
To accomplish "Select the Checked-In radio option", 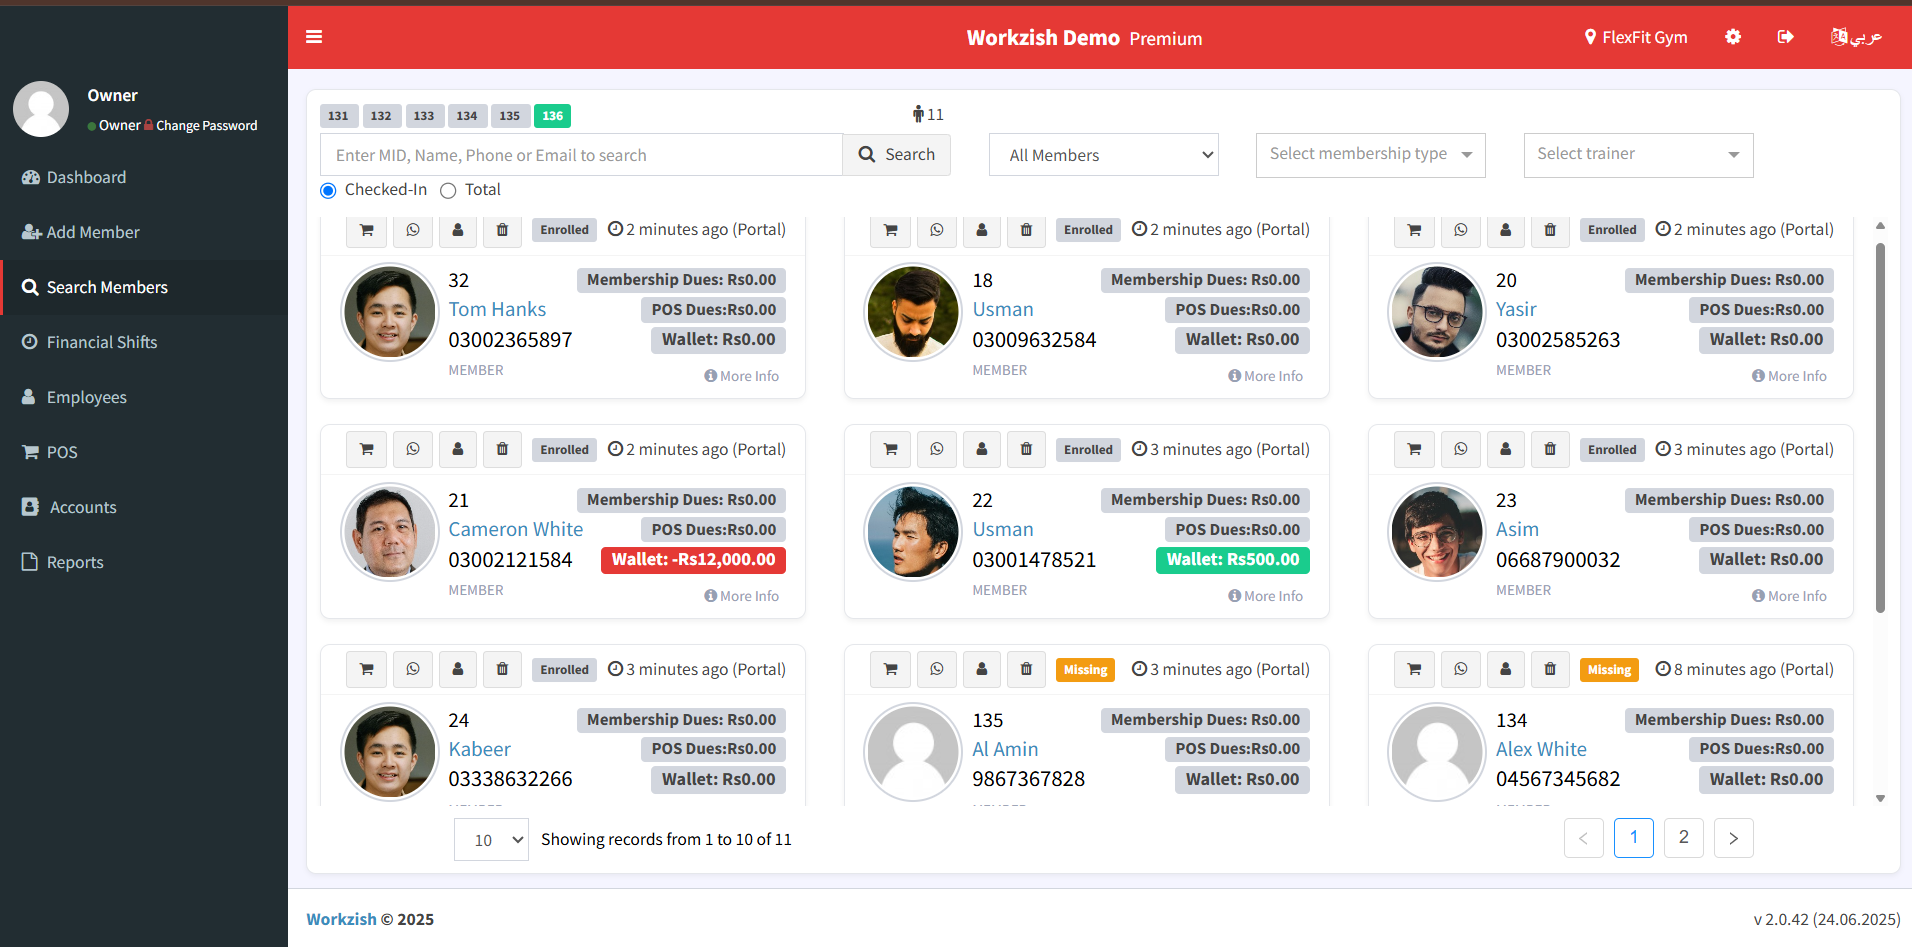I will pos(328,190).
